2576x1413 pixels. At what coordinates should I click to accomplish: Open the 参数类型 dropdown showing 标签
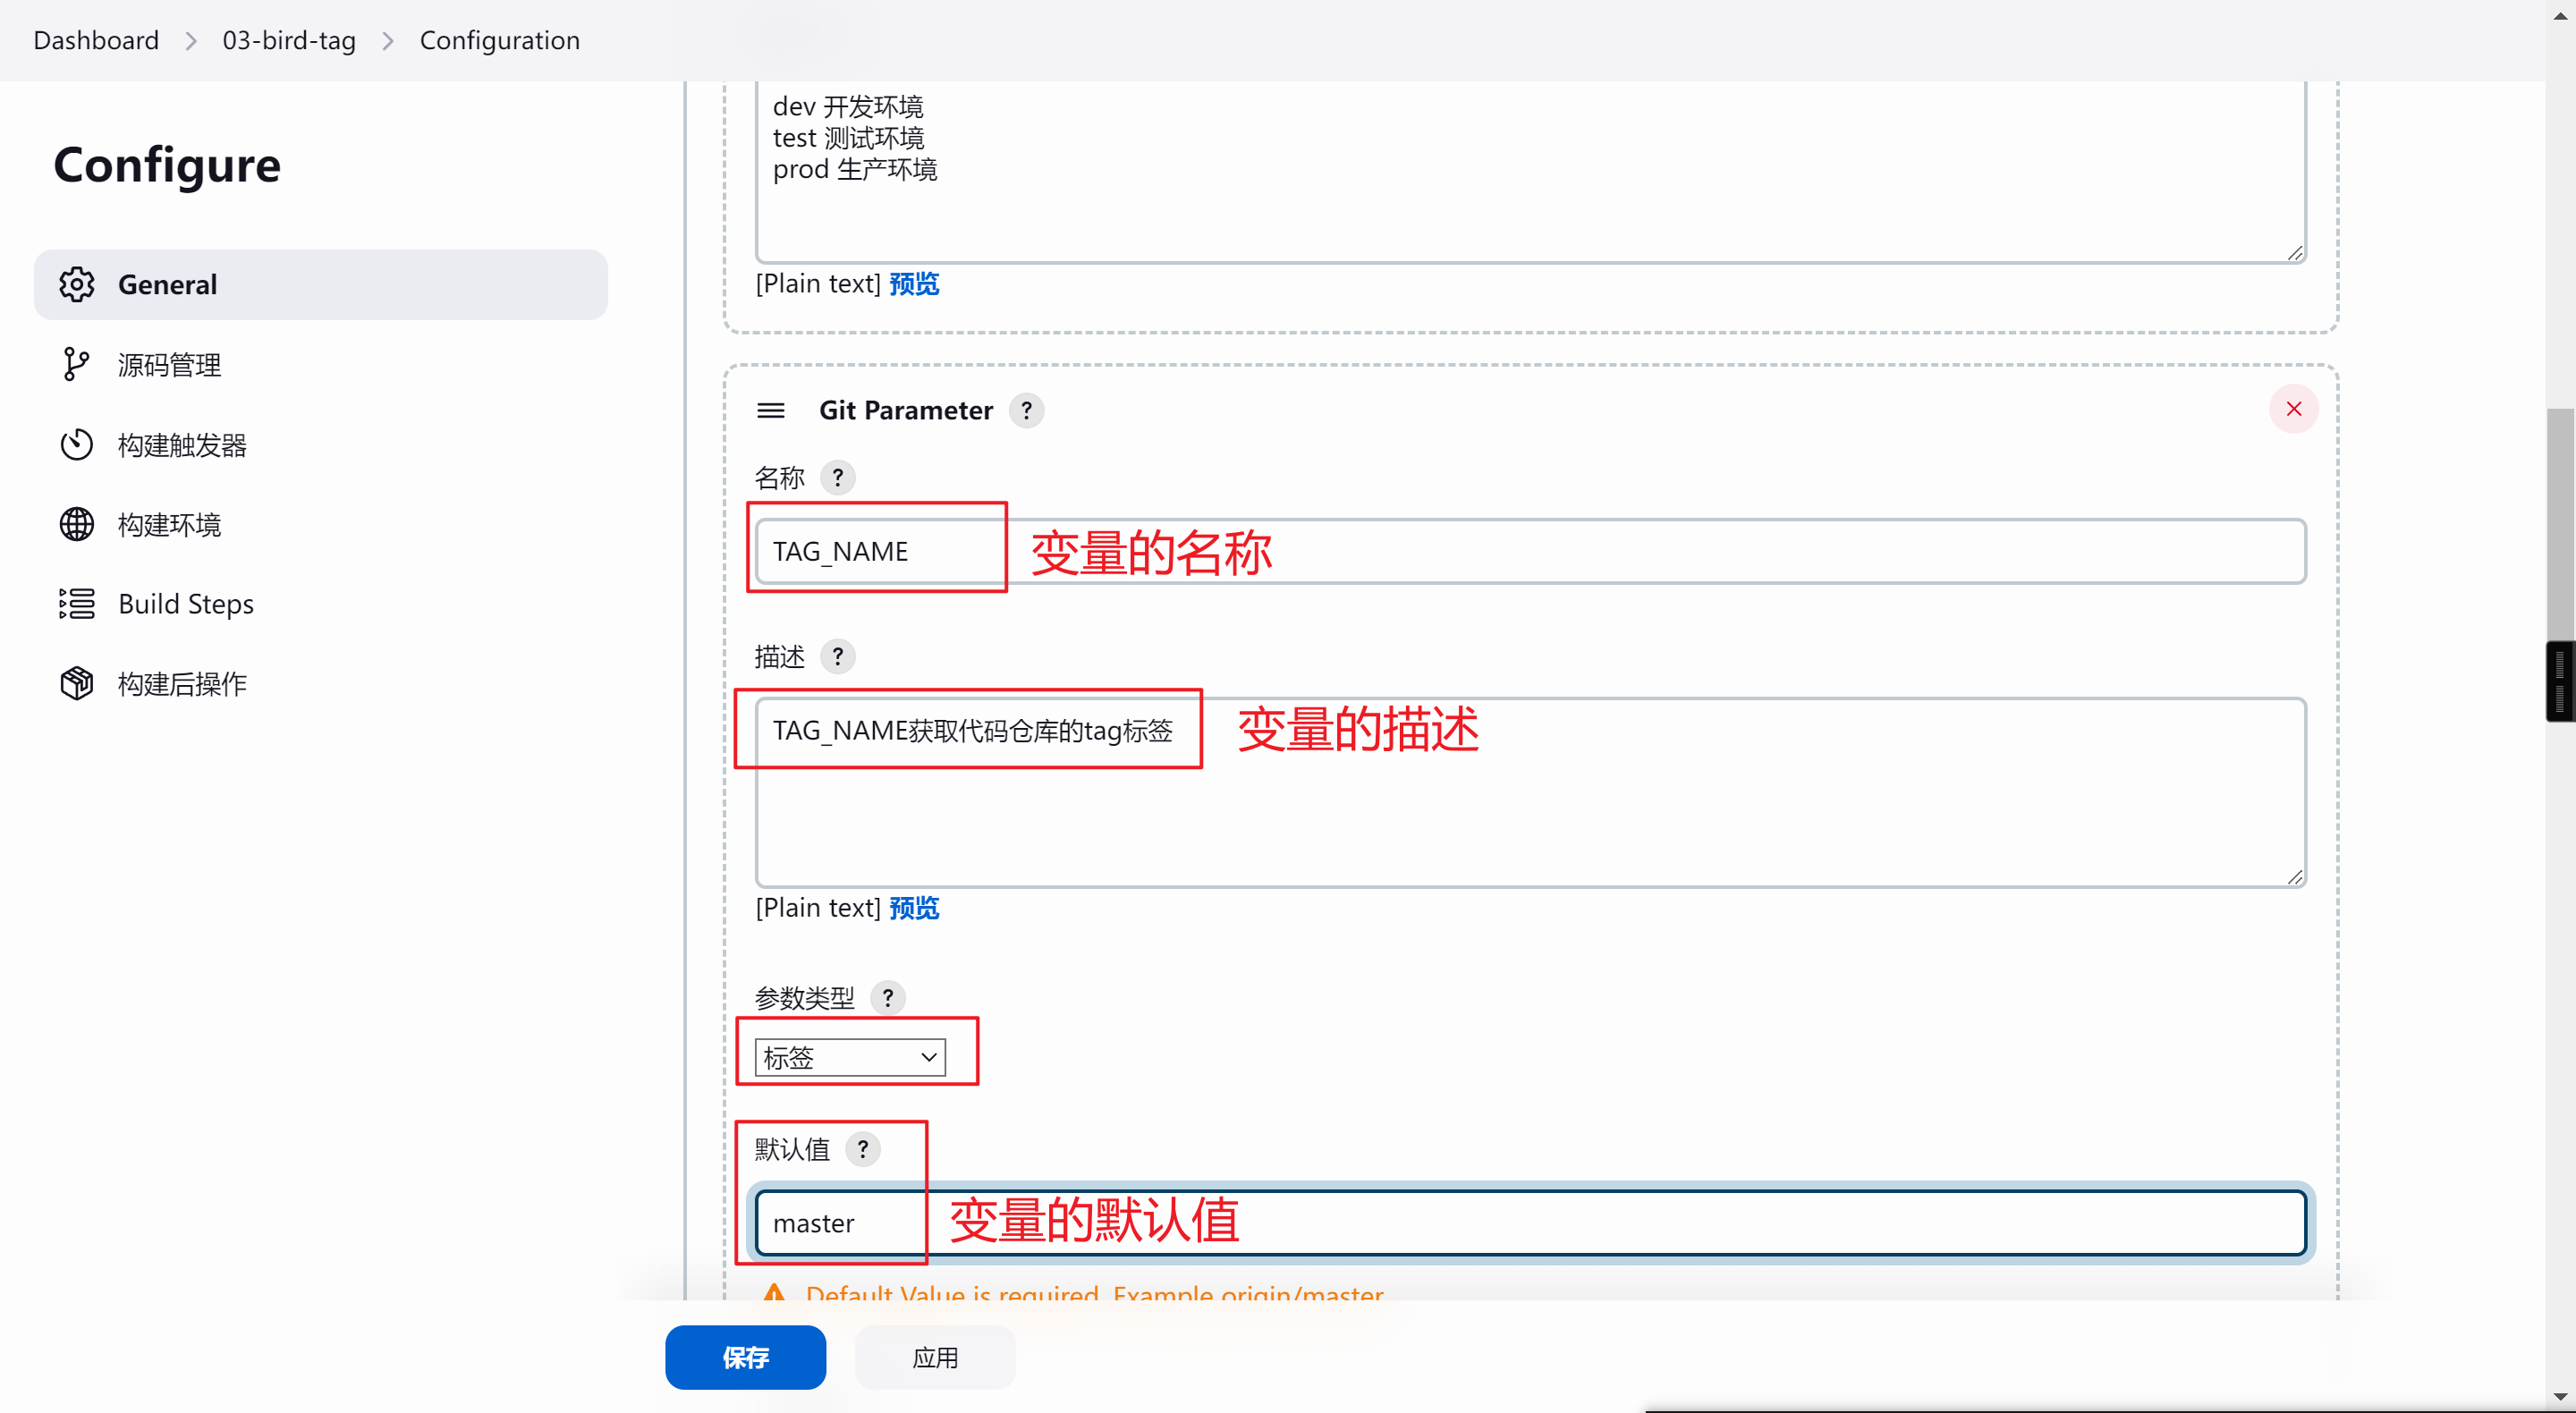click(850, 1057)
